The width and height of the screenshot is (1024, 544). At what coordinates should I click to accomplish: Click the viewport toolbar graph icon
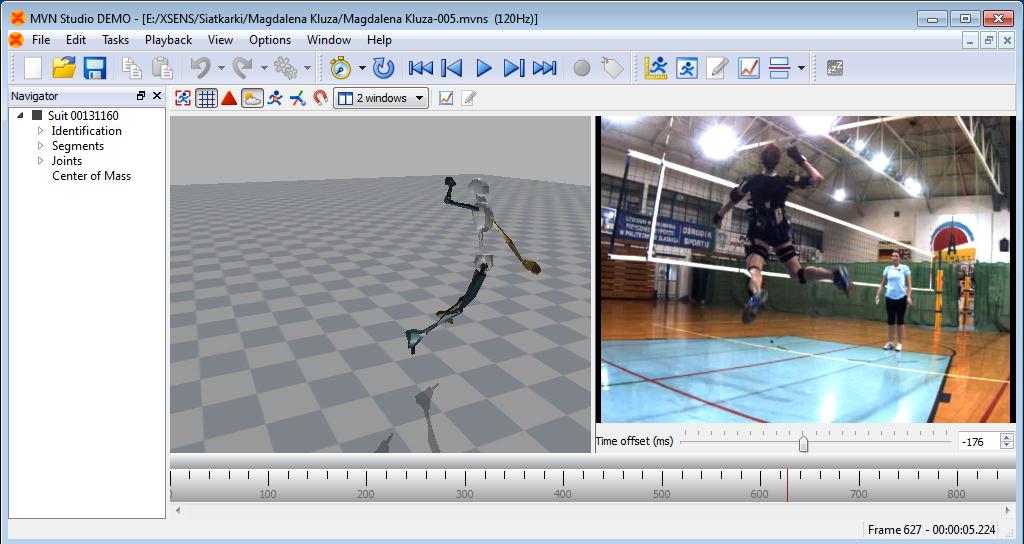coord(446,98)
